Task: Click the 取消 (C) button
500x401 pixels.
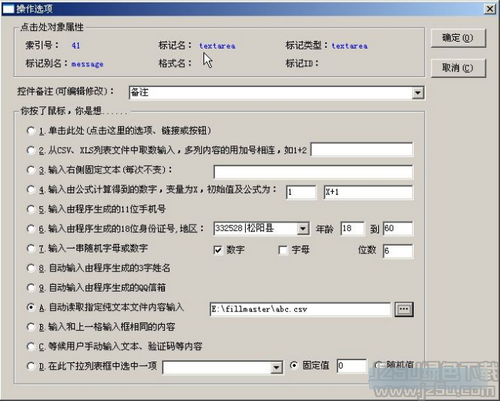Action: pyautogui.click(x=458, y=68)
